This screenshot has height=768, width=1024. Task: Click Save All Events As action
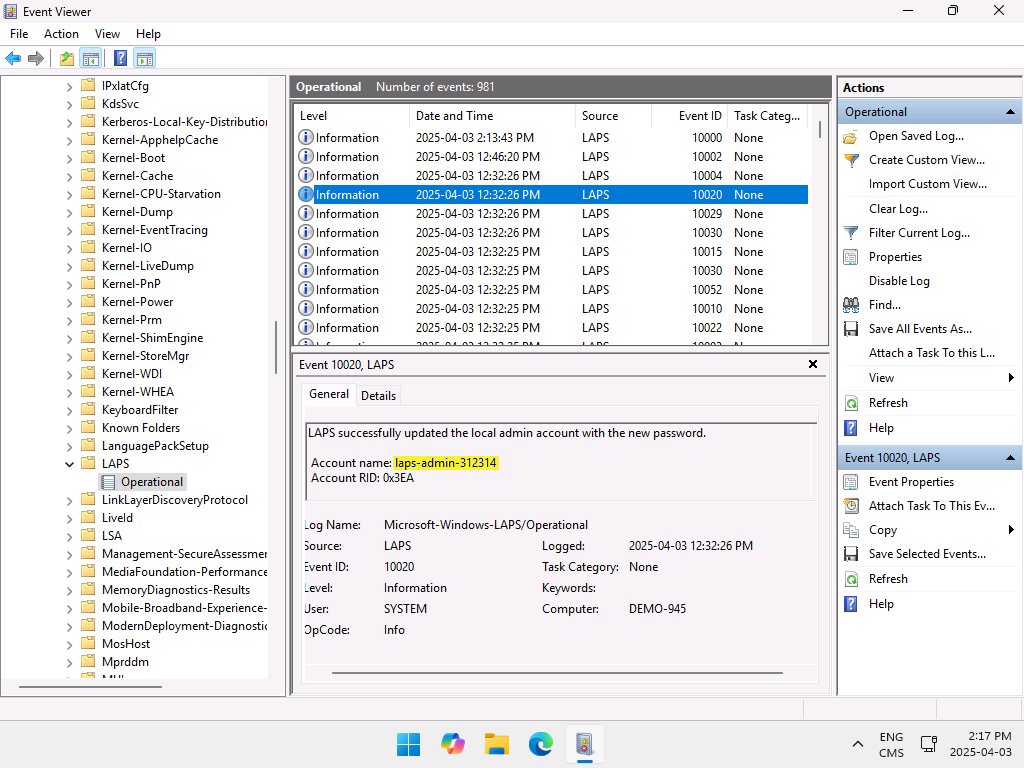coord(919,329)
